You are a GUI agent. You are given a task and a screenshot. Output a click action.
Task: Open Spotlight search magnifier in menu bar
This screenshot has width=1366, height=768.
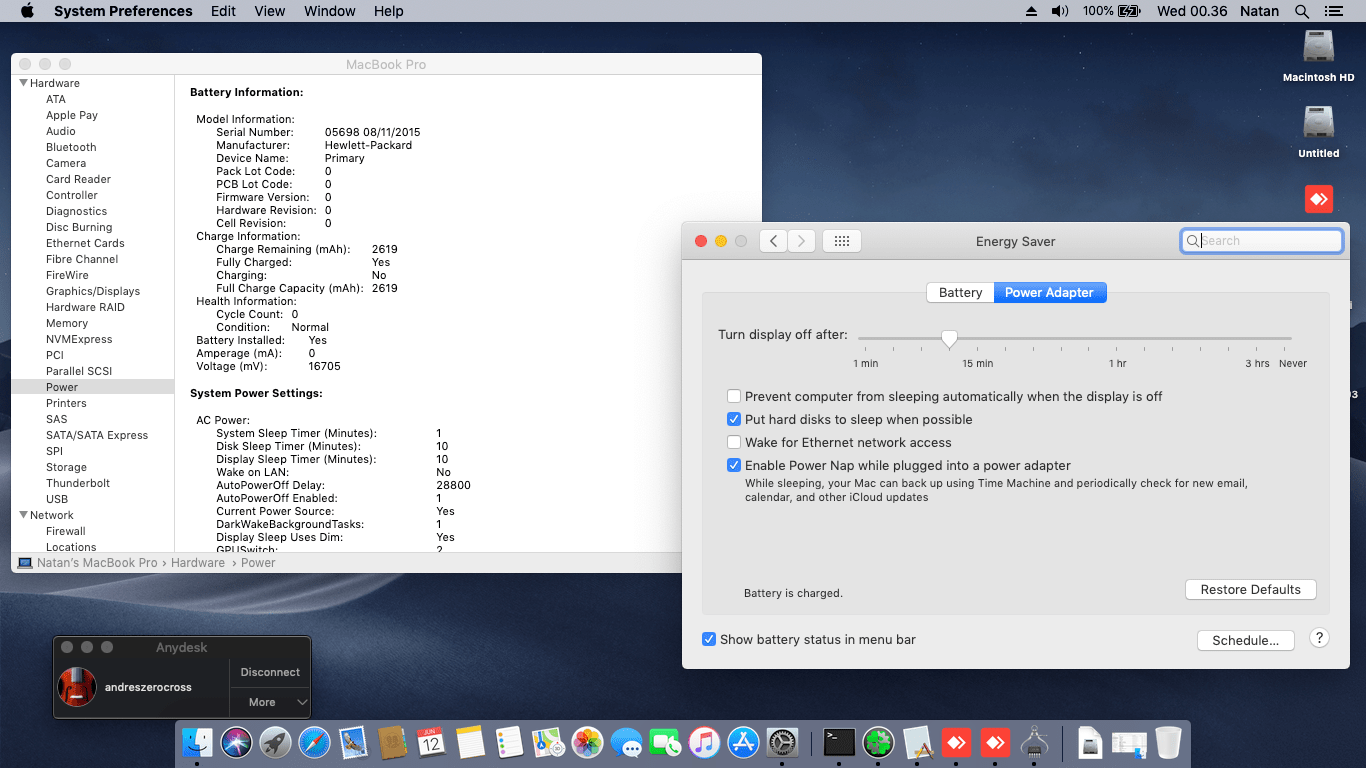[x=1301, y=11]
